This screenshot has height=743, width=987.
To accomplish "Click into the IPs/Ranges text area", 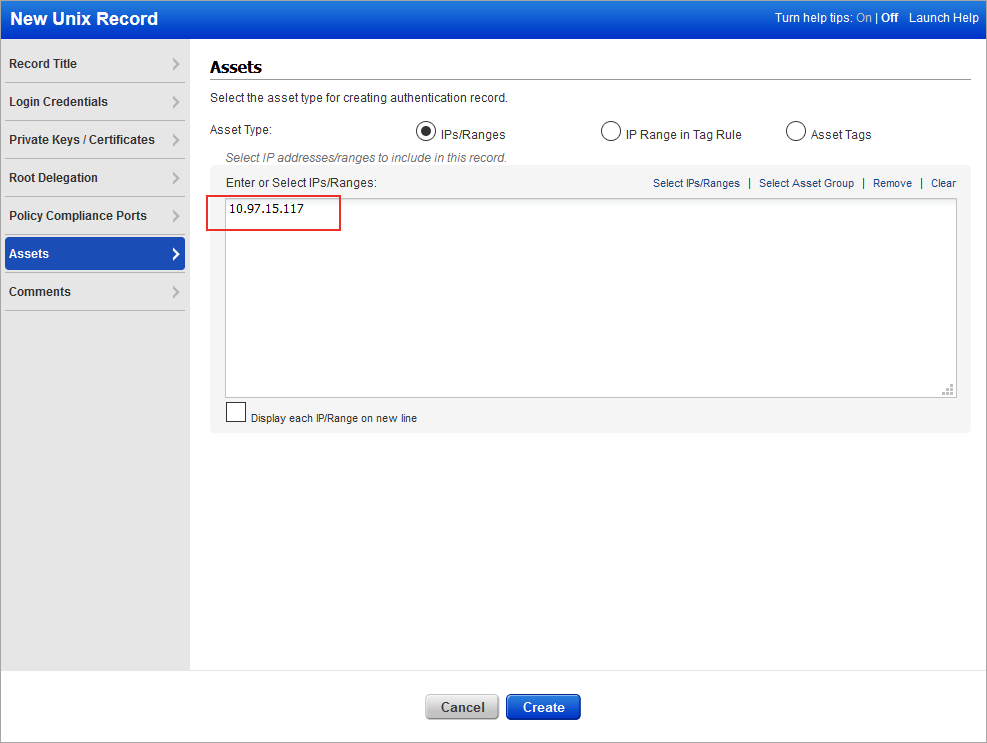I will point(590,298).
